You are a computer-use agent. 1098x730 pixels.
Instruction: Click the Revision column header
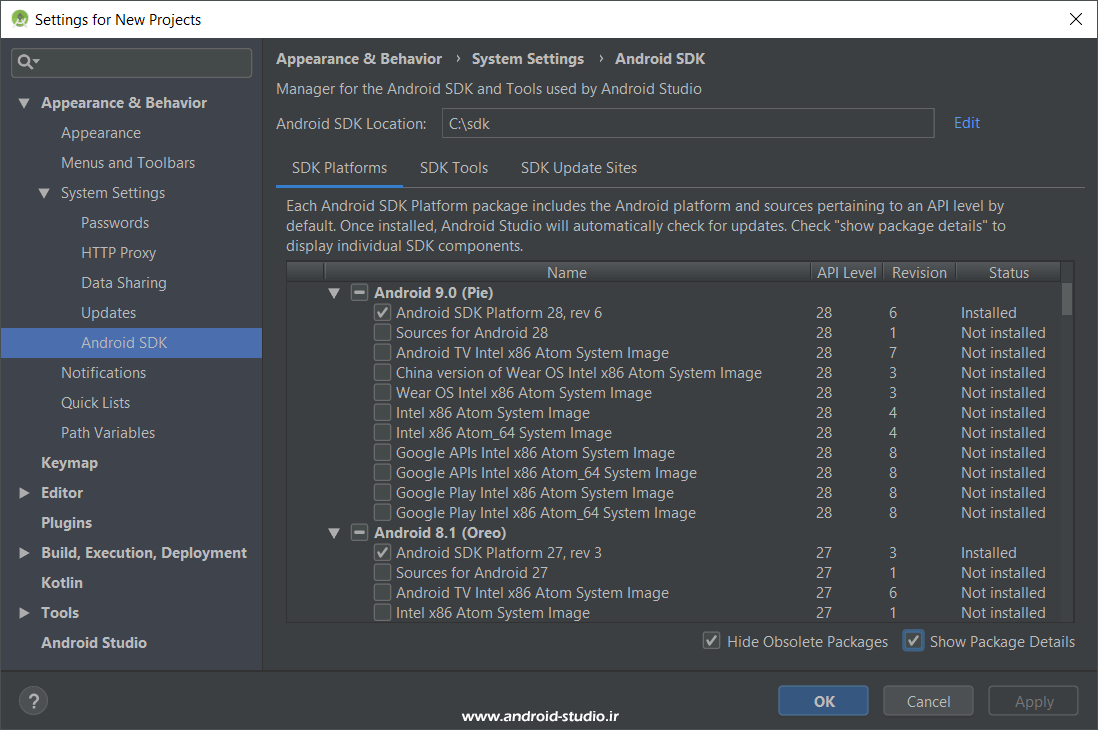[x=919, y=273]
